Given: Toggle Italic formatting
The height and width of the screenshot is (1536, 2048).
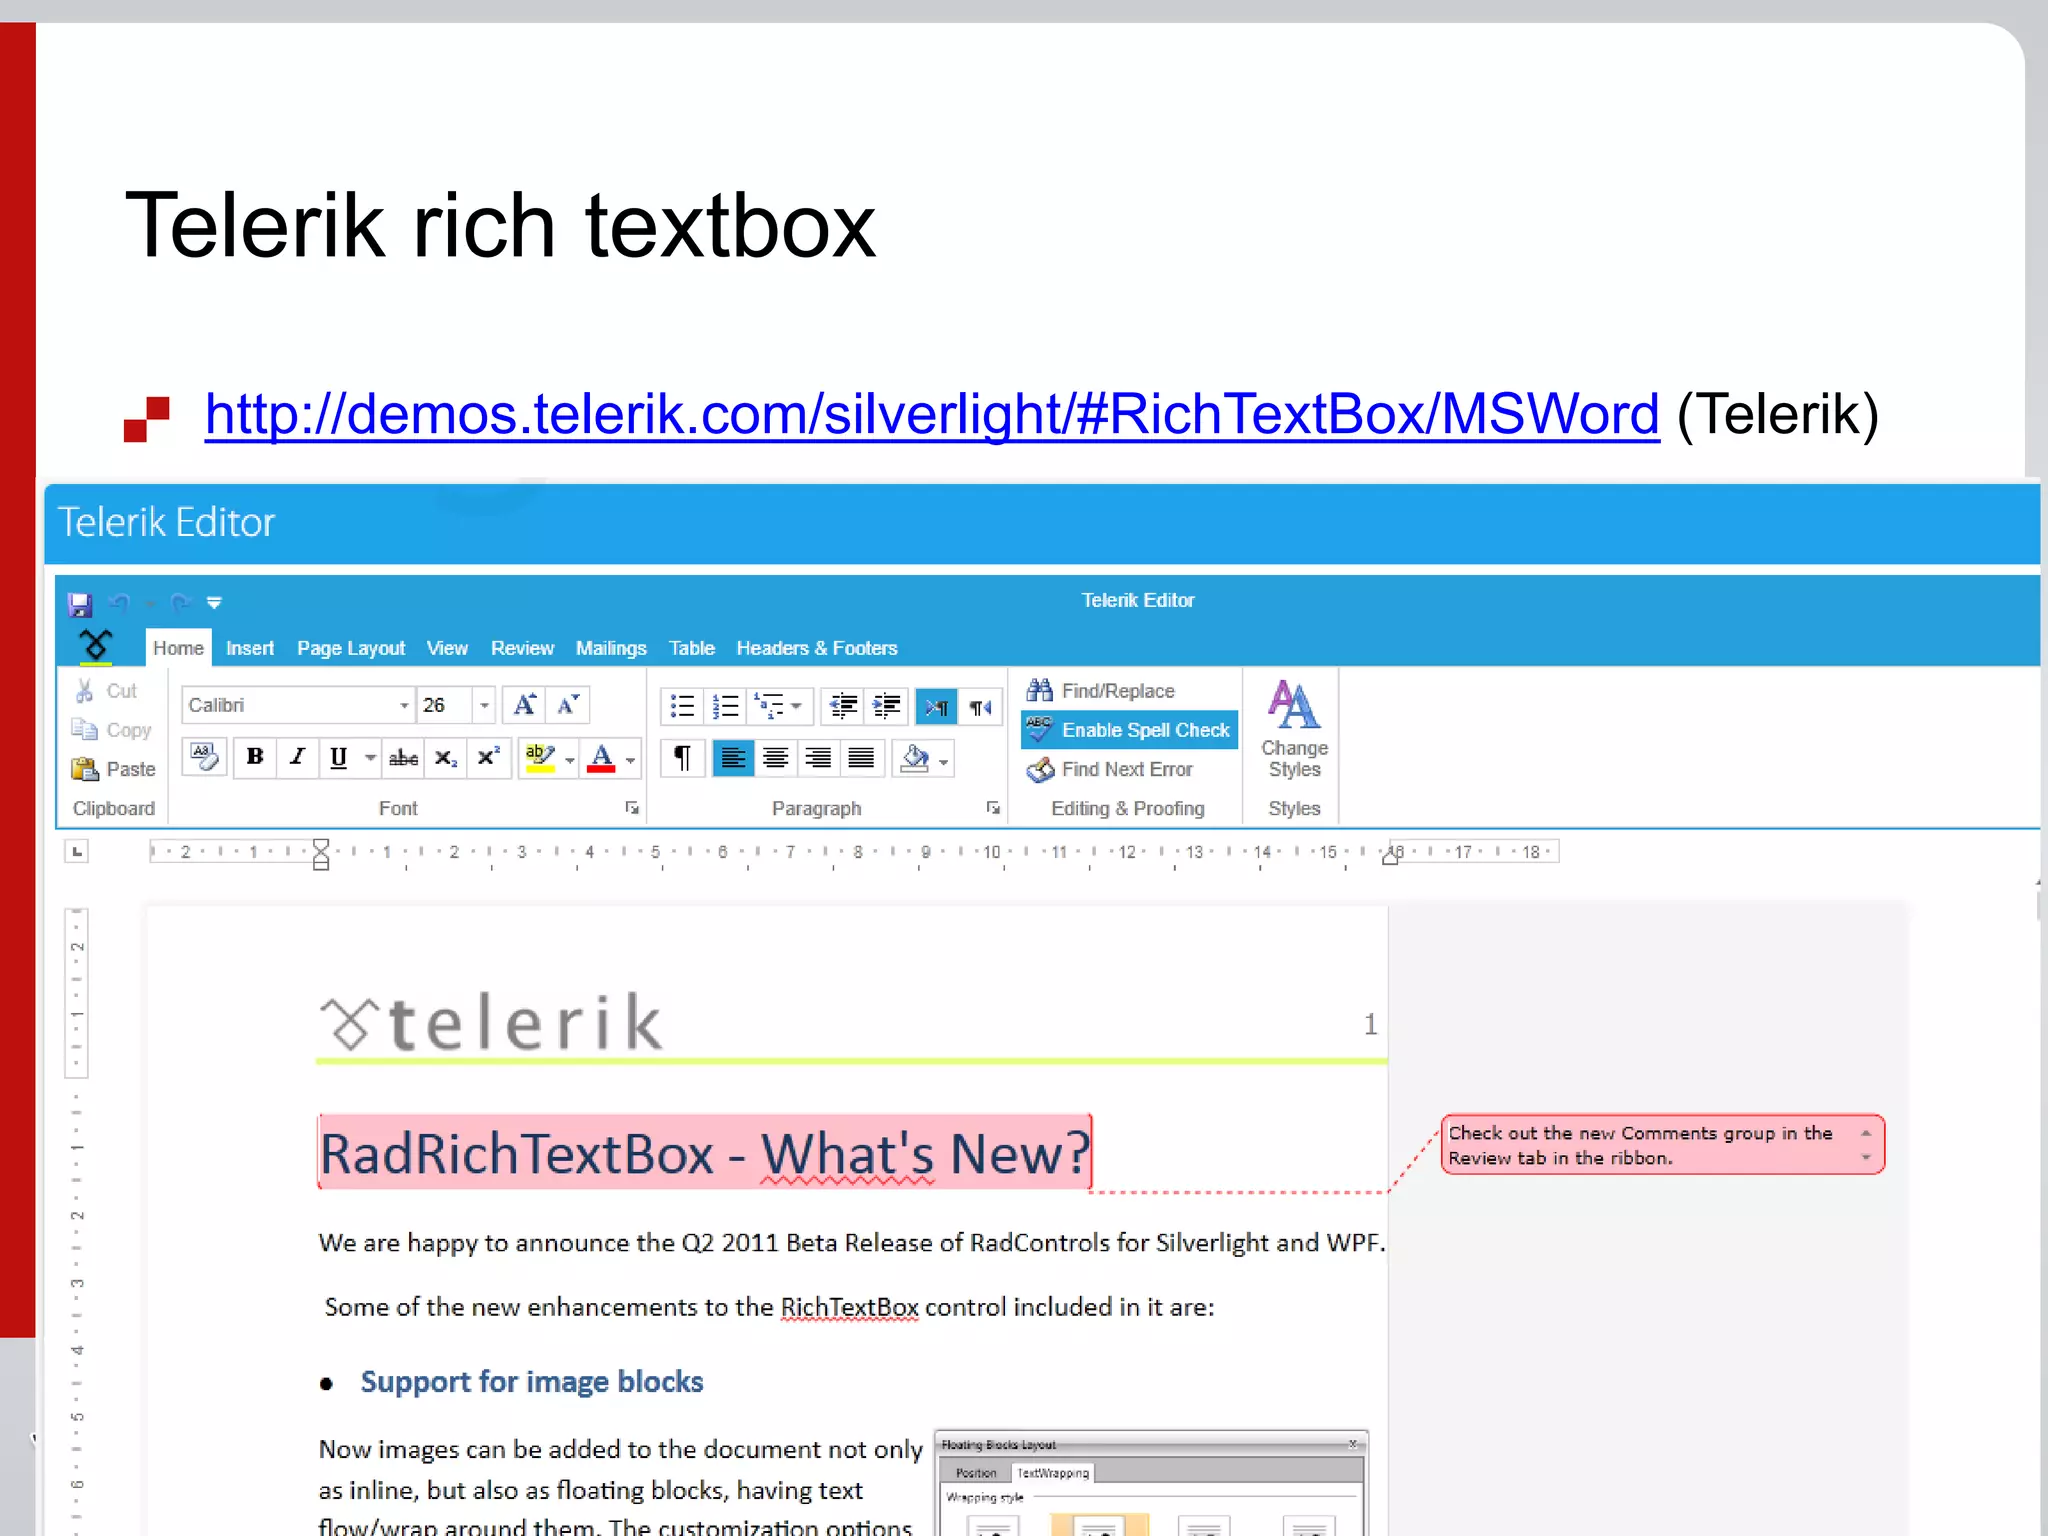Looking at the screenshot, I should point(297,757).
